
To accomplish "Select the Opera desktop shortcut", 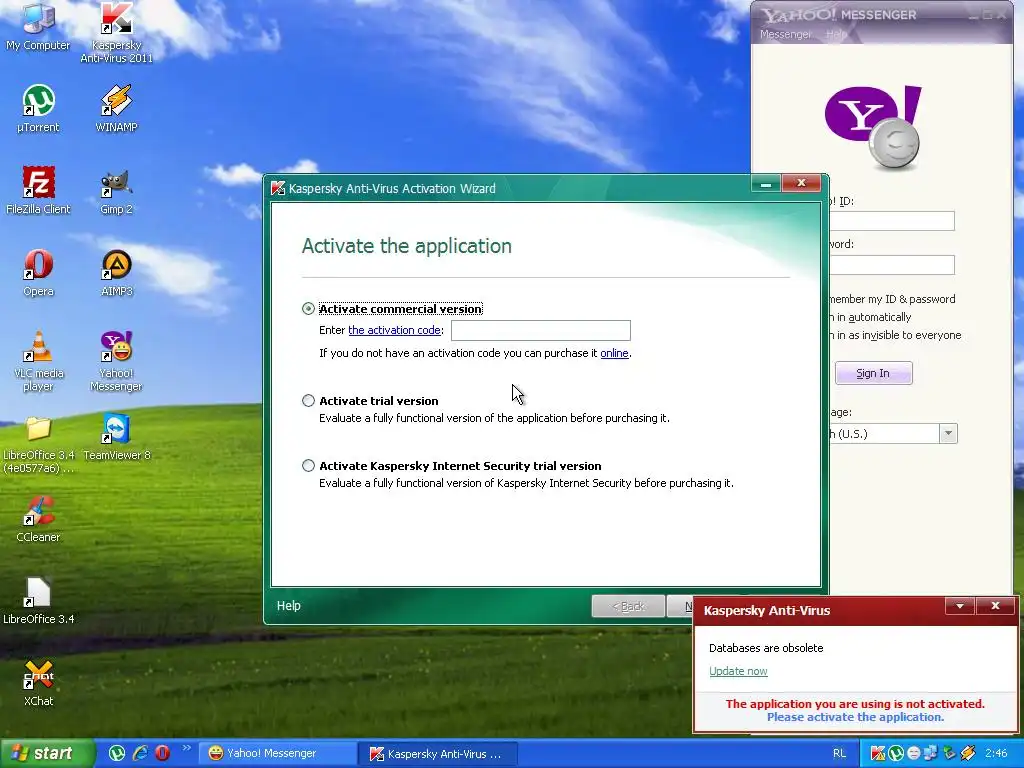I will coord(38,273).
